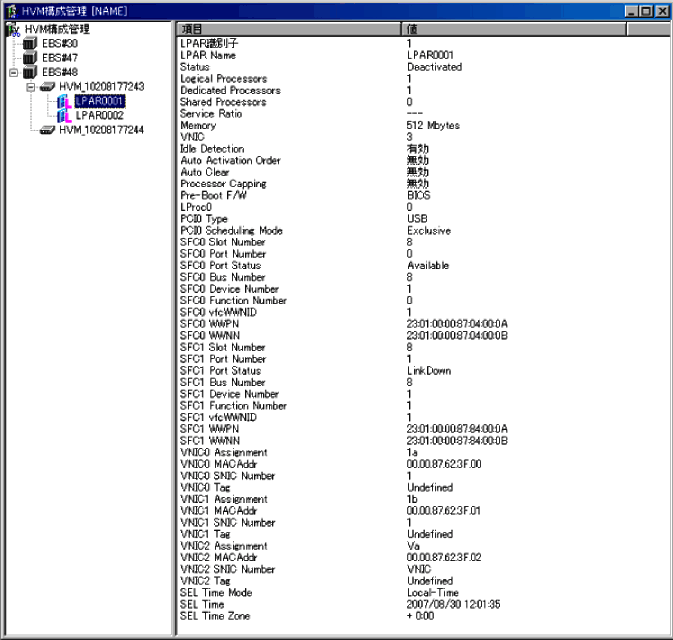
Task: Click the Status row label
Action: coord(194,67)
